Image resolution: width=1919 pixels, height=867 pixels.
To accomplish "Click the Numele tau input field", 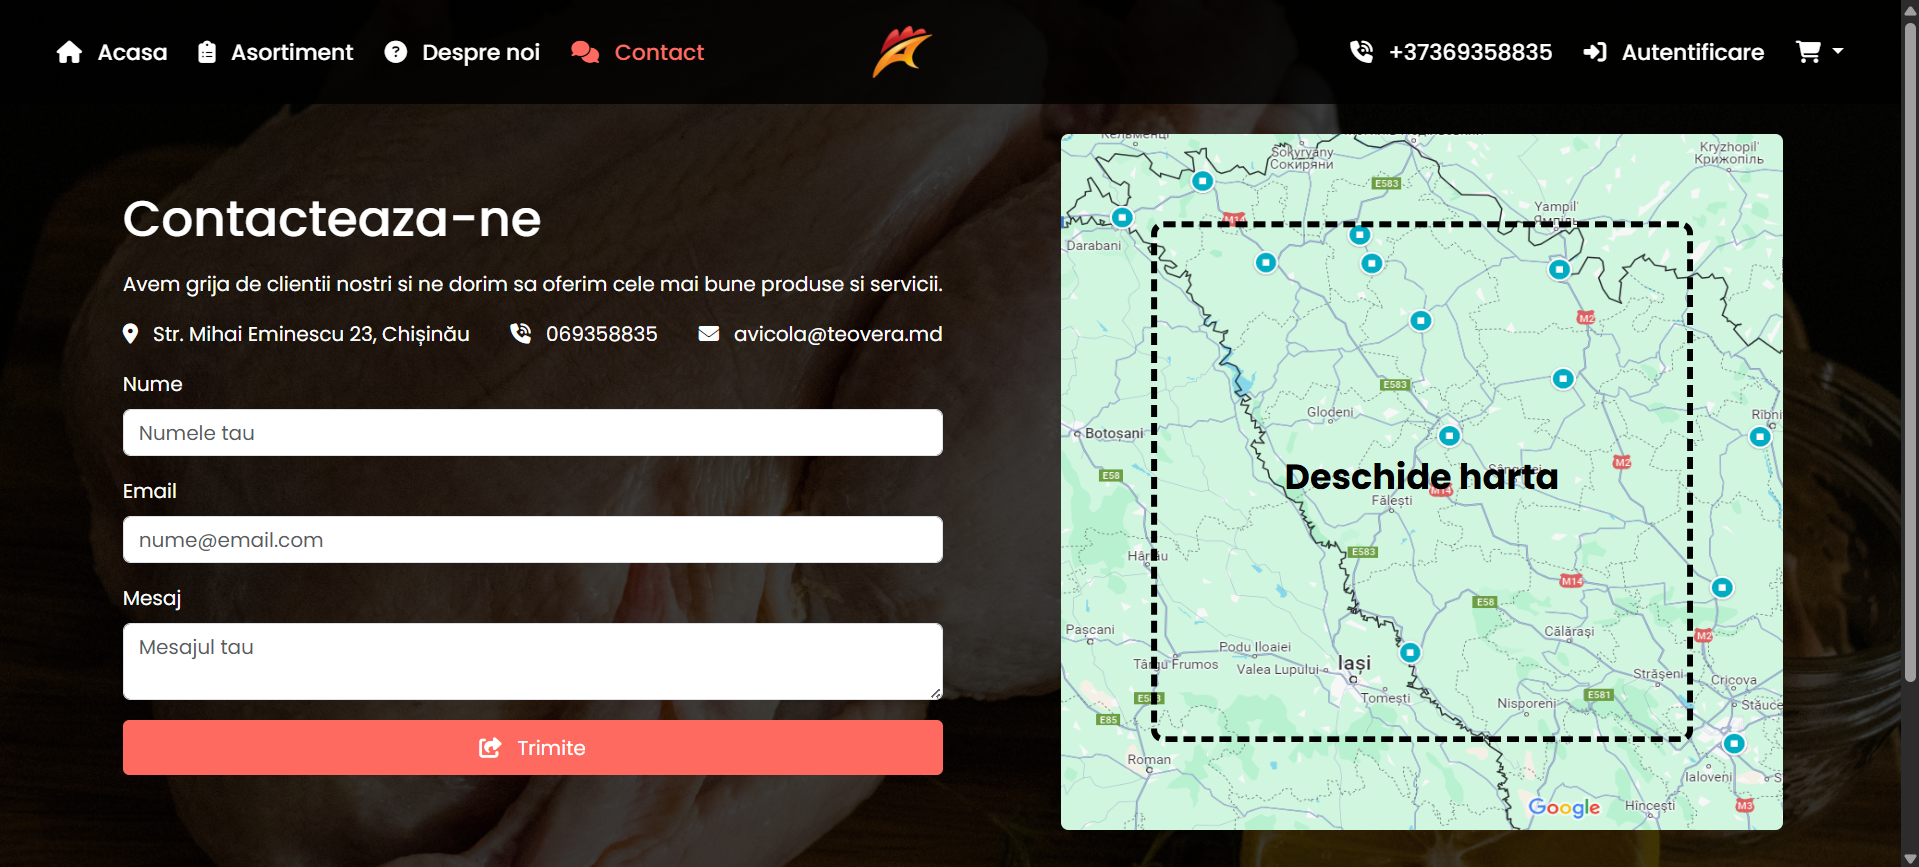I will tap(533, 433).
